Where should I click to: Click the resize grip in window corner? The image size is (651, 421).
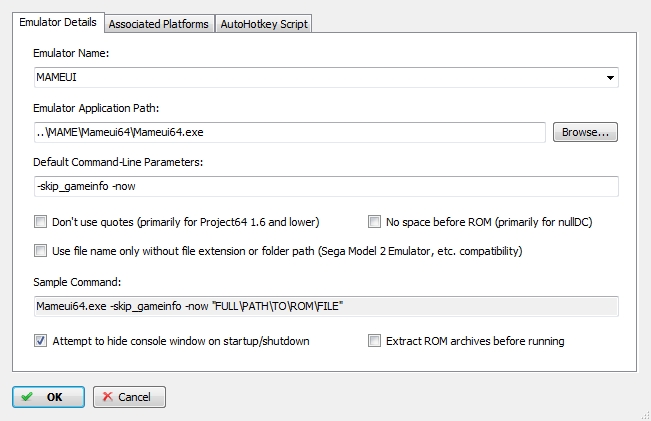tap(645, 415)
